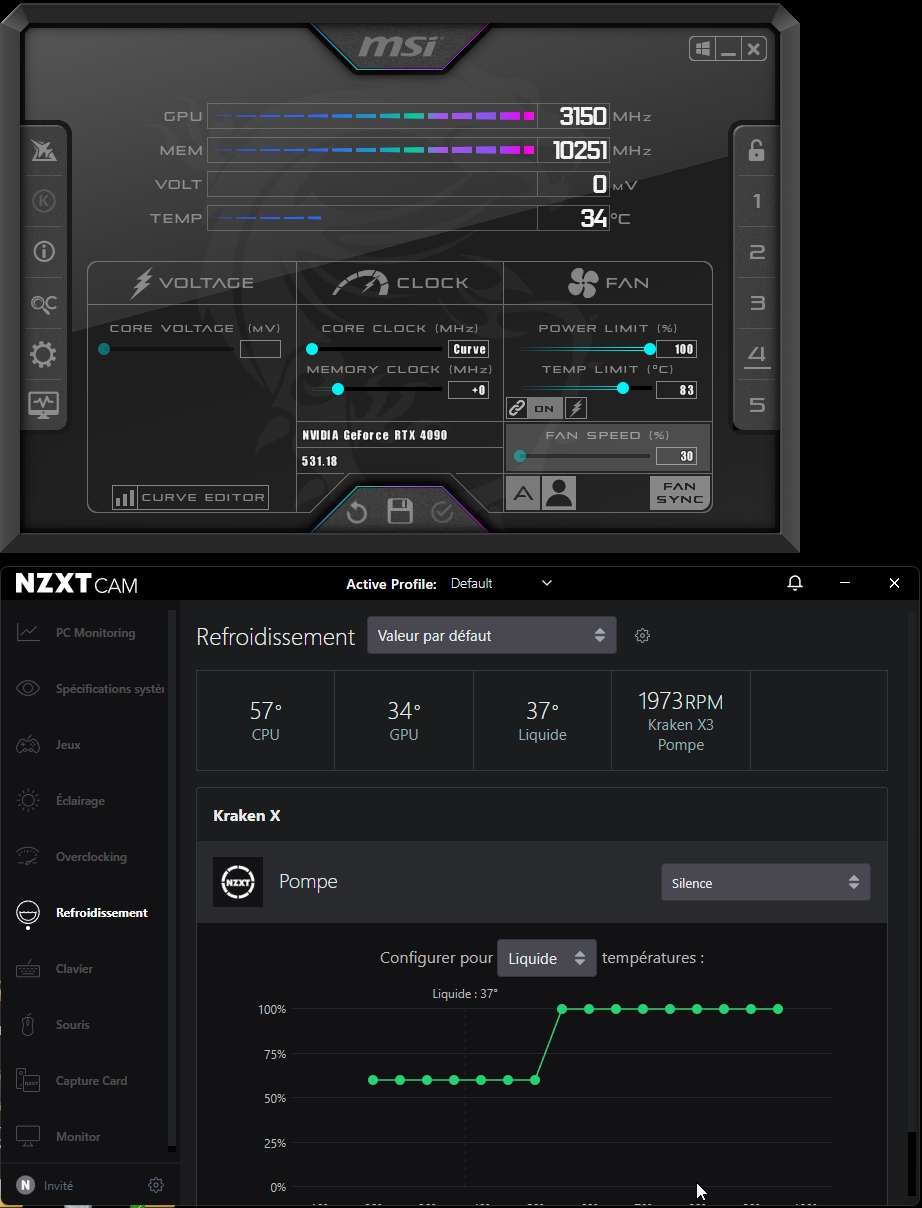This screenshot has width=922, height=1208.
Task: Click the Core Voltage slider handle
Action: click(104, 349)
